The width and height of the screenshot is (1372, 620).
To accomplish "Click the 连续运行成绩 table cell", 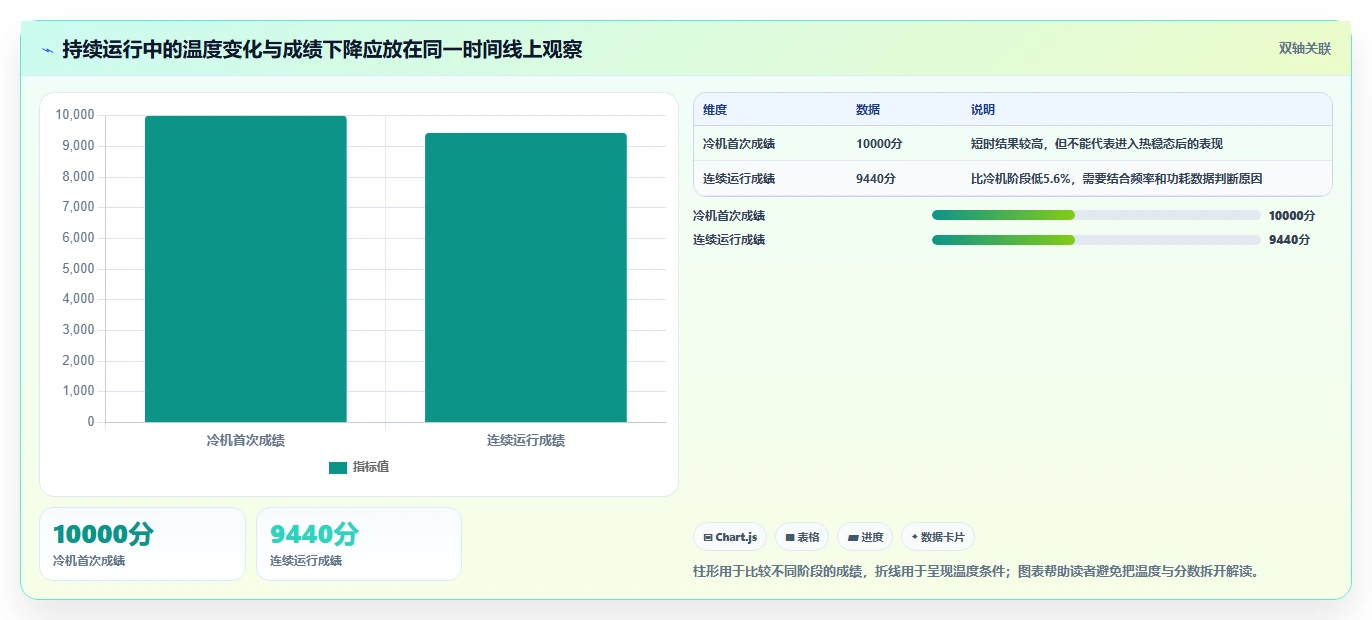I will click(x=739, y=179).
